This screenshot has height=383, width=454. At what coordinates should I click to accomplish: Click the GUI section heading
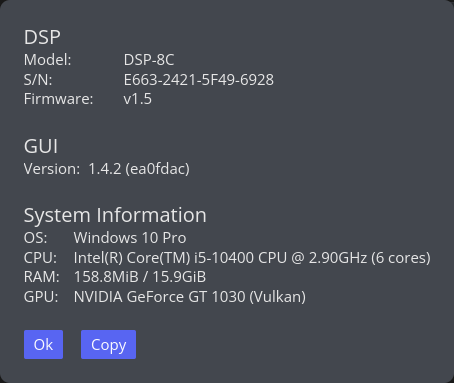(x=41, y=146)
